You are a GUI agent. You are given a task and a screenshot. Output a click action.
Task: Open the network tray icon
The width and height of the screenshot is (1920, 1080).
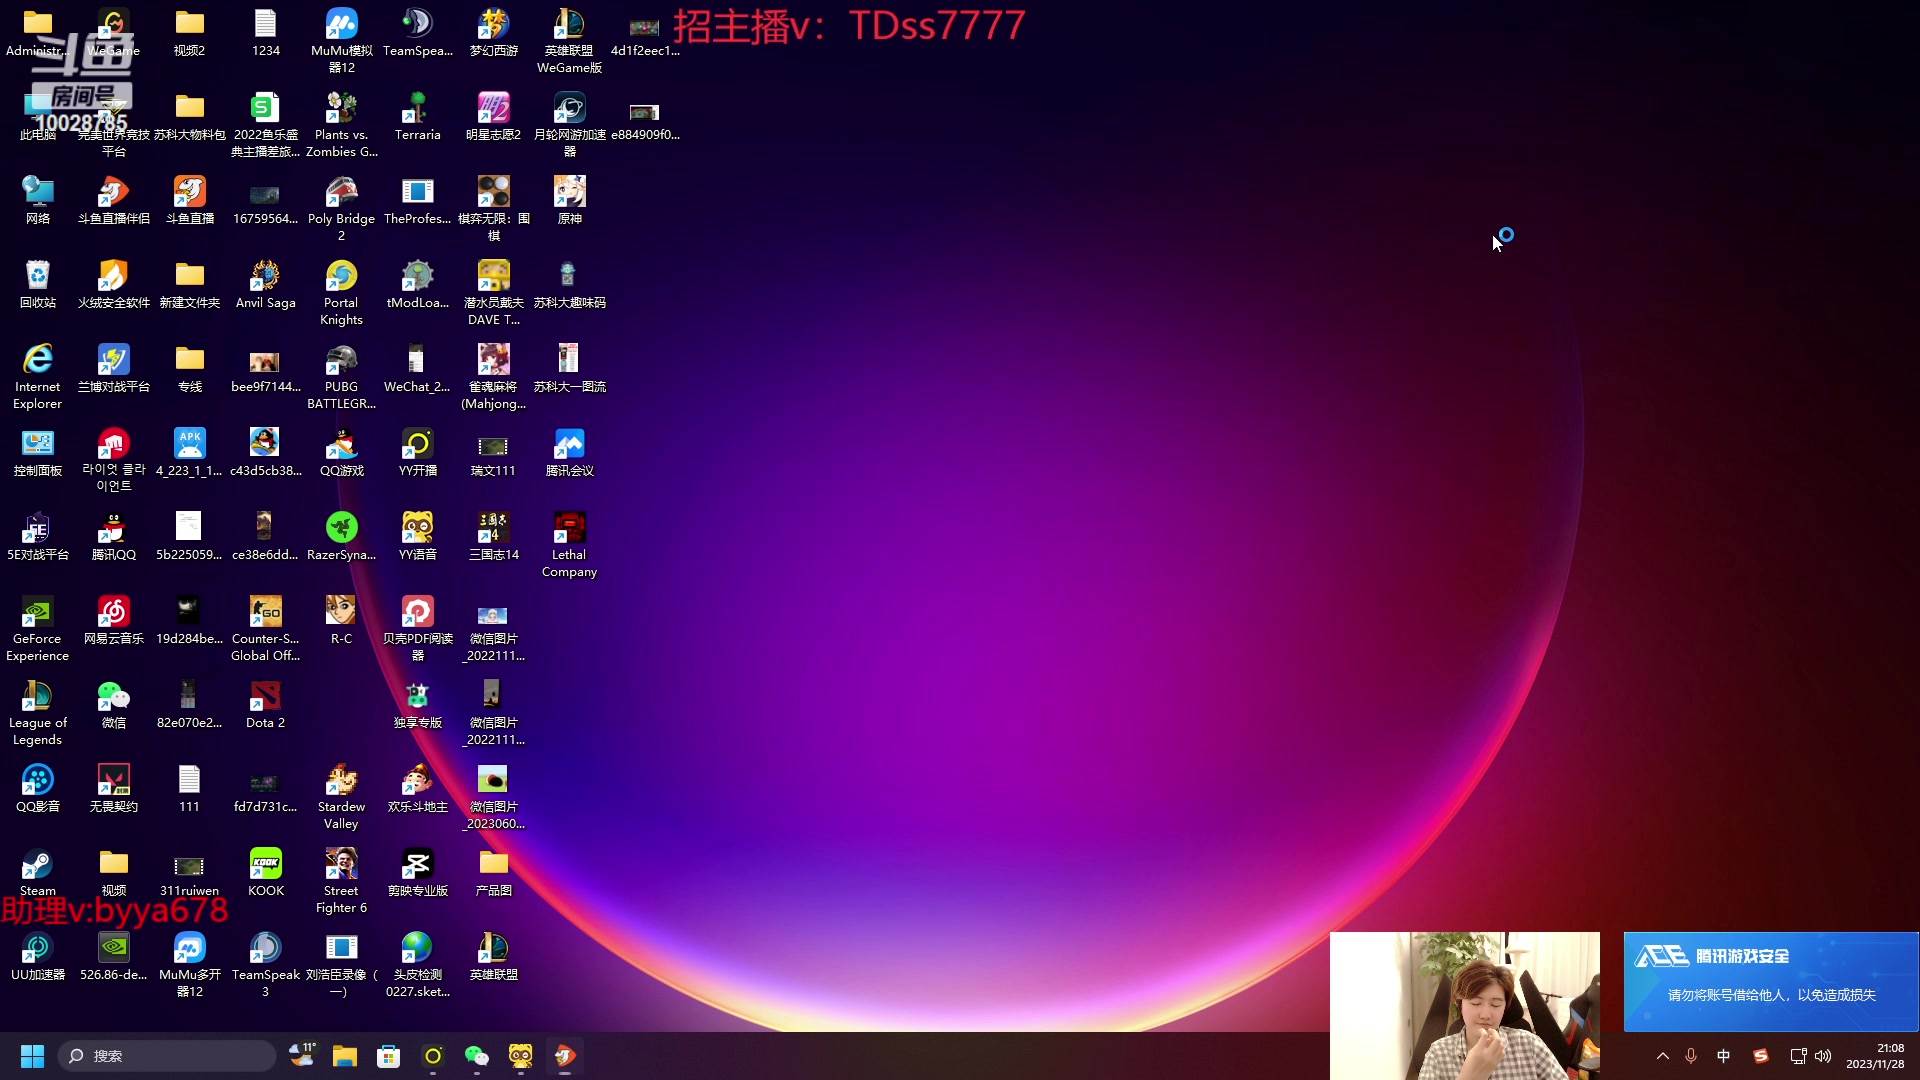click(1798, 1056)
